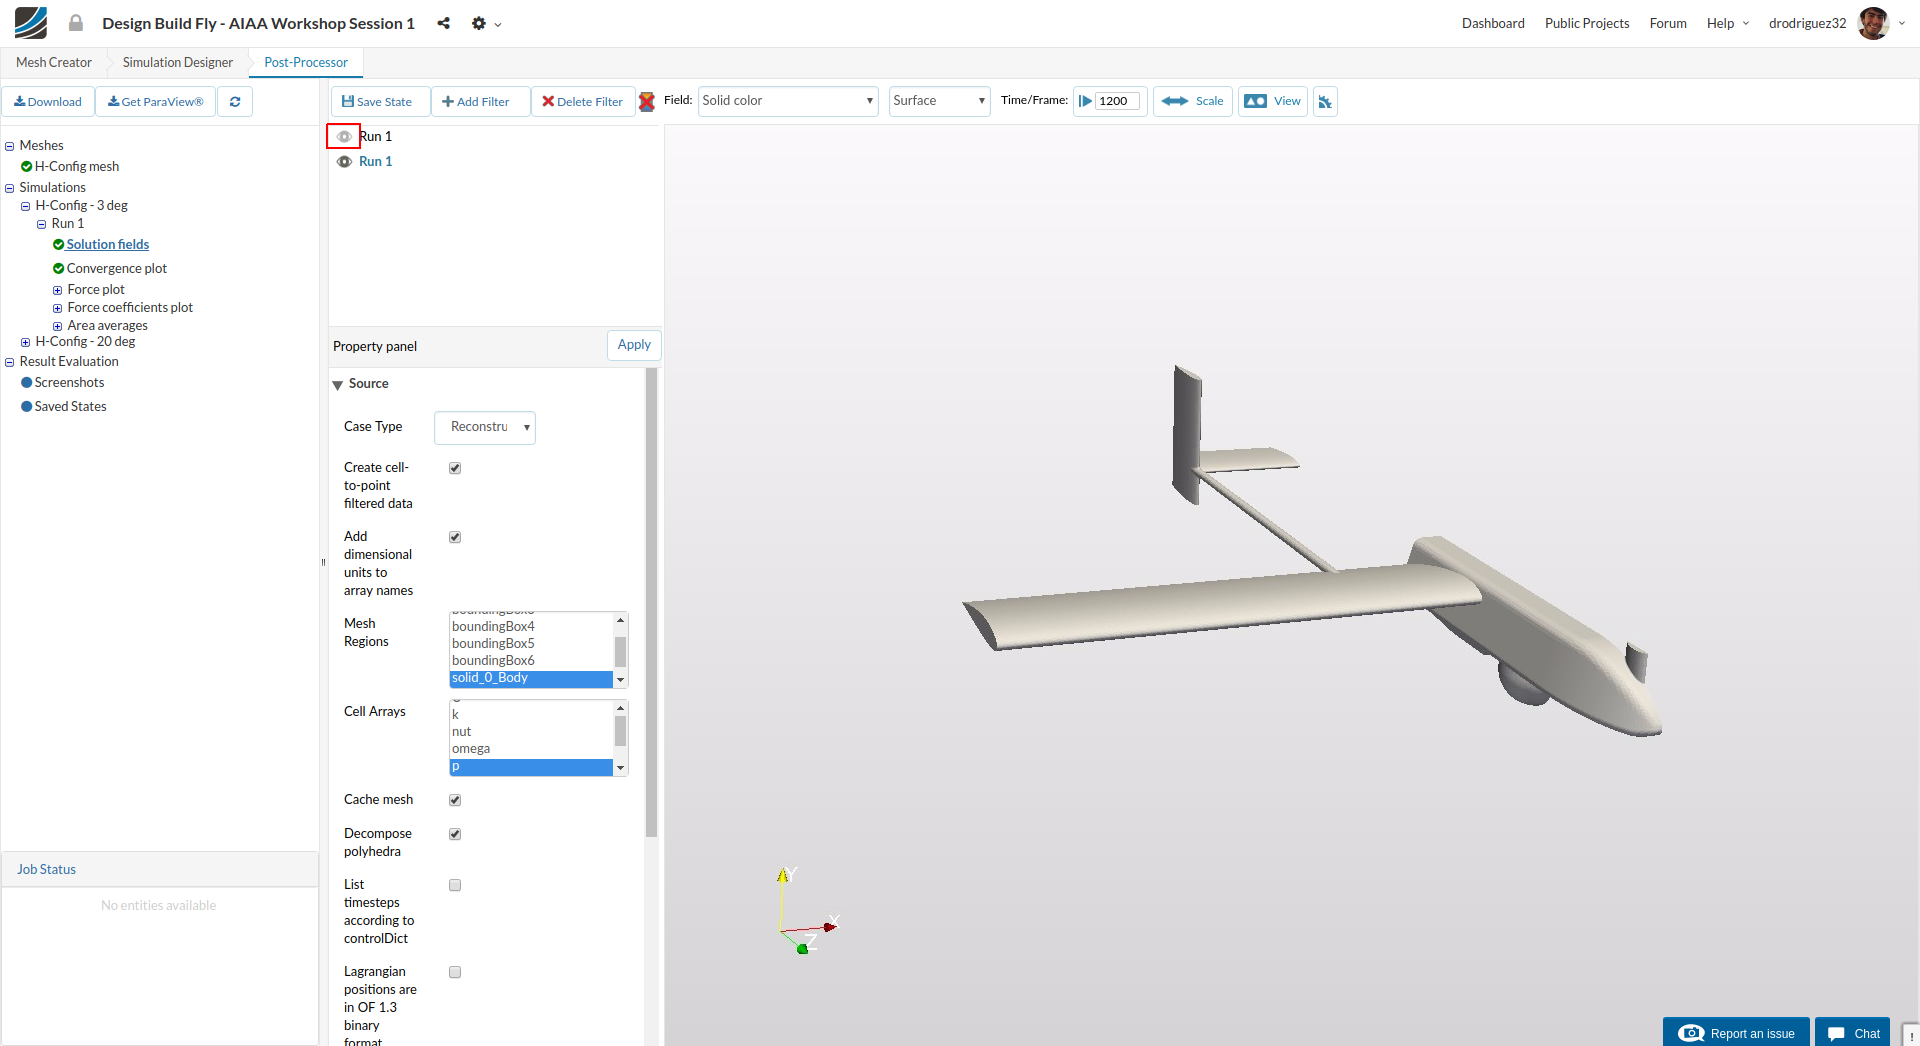Image resolution: width=1920 pixels, height=1046 pixels.
Task: Enable List timesteps according to controlDict
Action: [455, 885]
